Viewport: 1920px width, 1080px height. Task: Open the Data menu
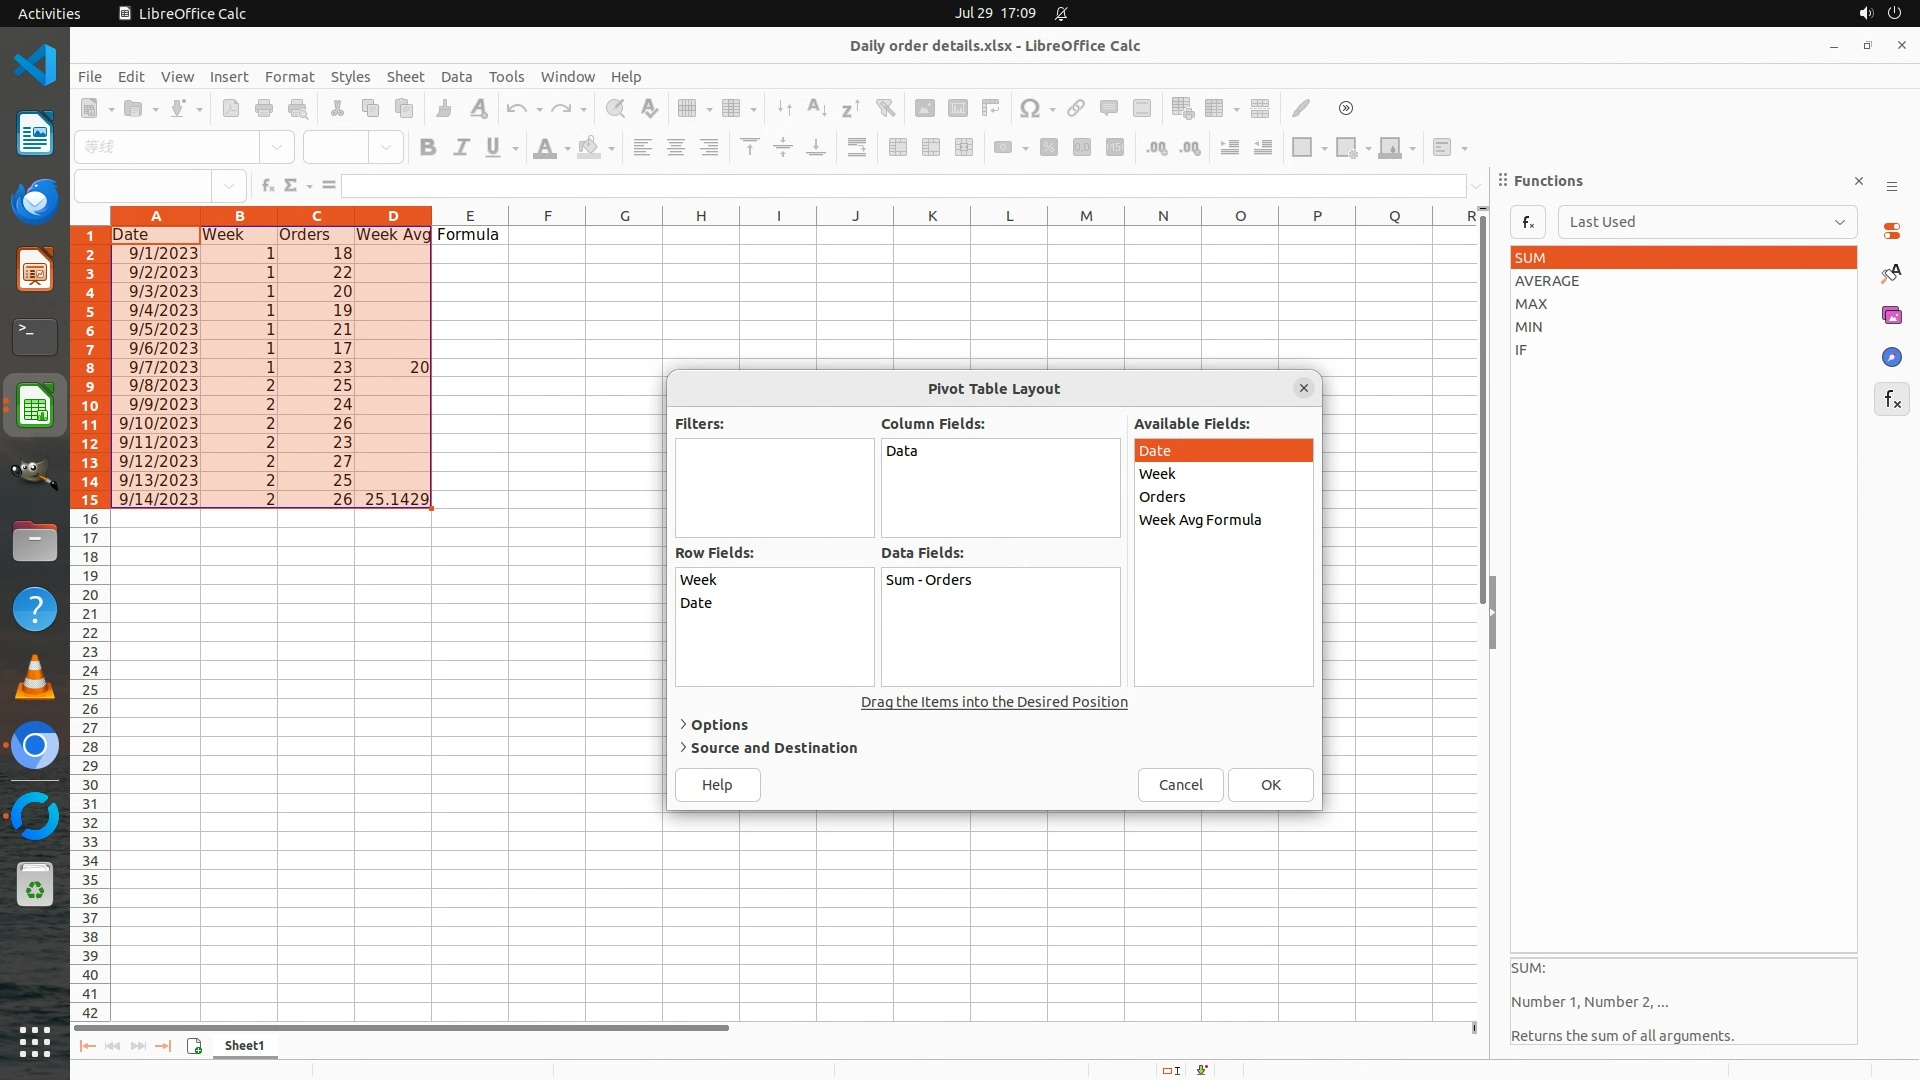(456, 77)
